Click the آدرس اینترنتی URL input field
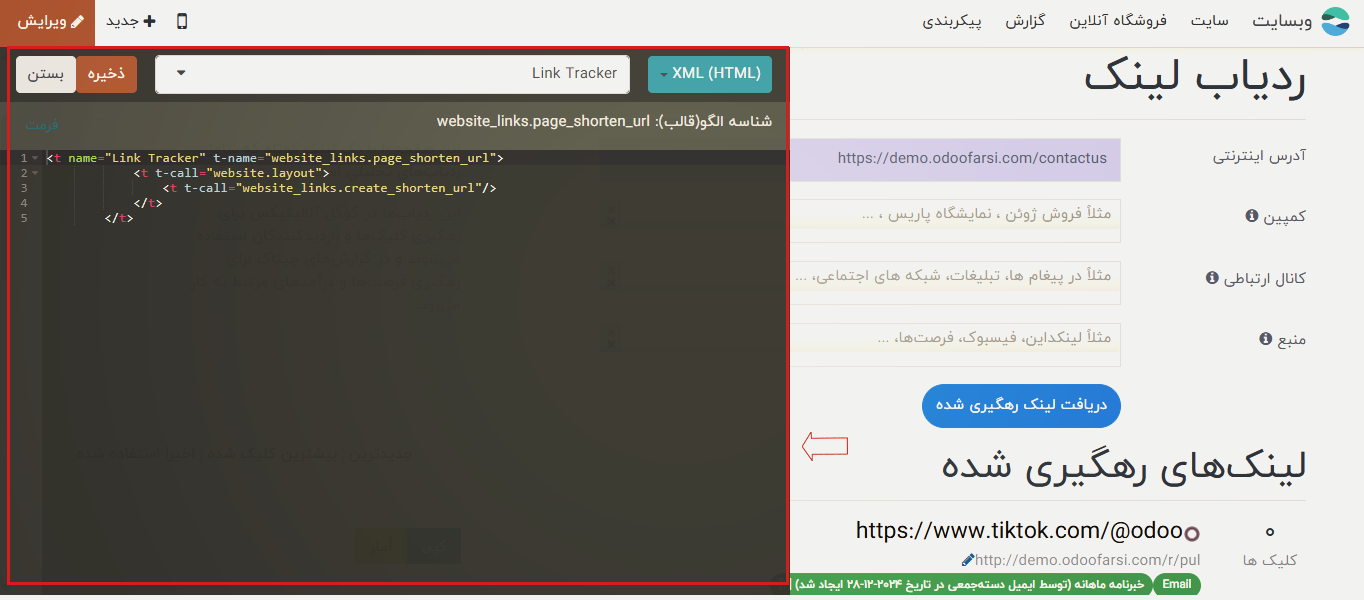This screenshot has height=600, width=1364. (x=955, y=158)
